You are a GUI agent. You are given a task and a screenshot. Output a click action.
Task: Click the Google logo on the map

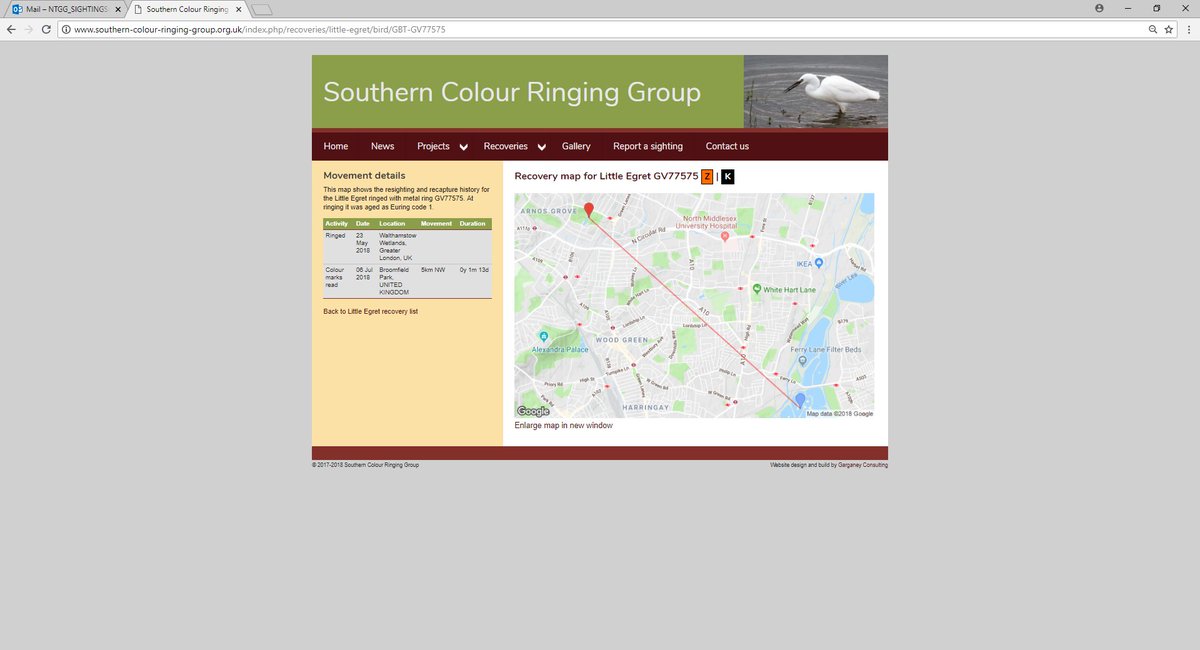pyautogui.click(x=533, y=411)
